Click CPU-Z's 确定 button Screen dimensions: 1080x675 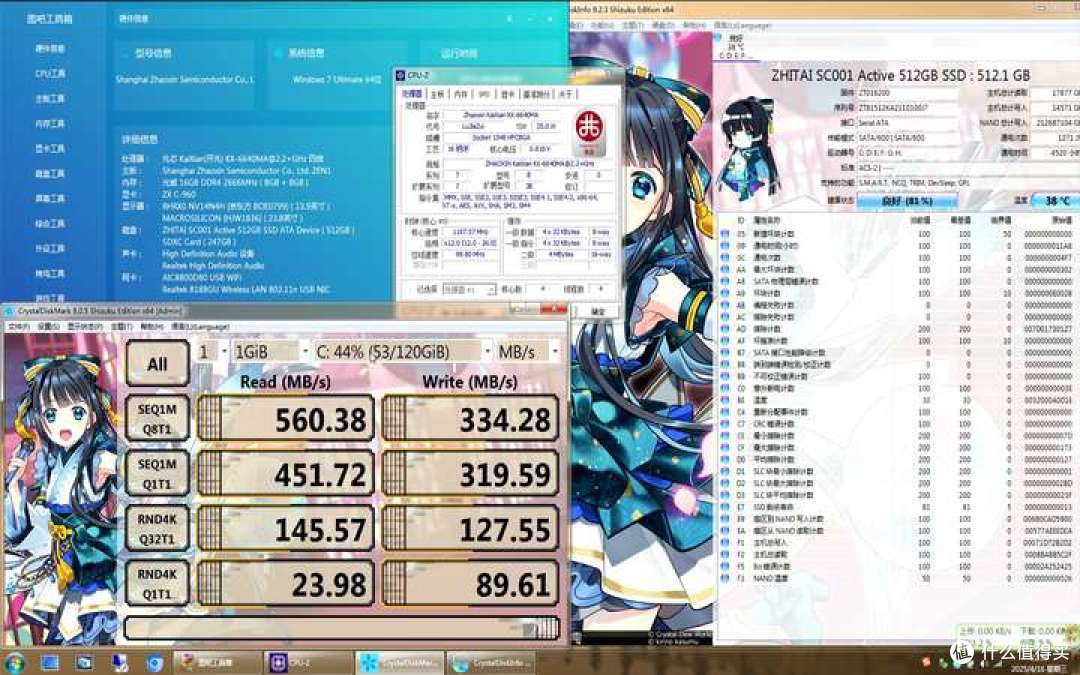598,311
